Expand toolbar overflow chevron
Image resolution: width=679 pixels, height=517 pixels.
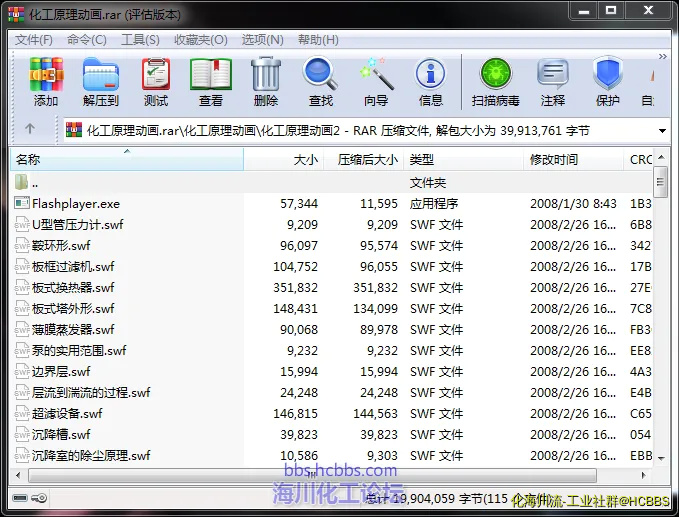tap(663, 56)
